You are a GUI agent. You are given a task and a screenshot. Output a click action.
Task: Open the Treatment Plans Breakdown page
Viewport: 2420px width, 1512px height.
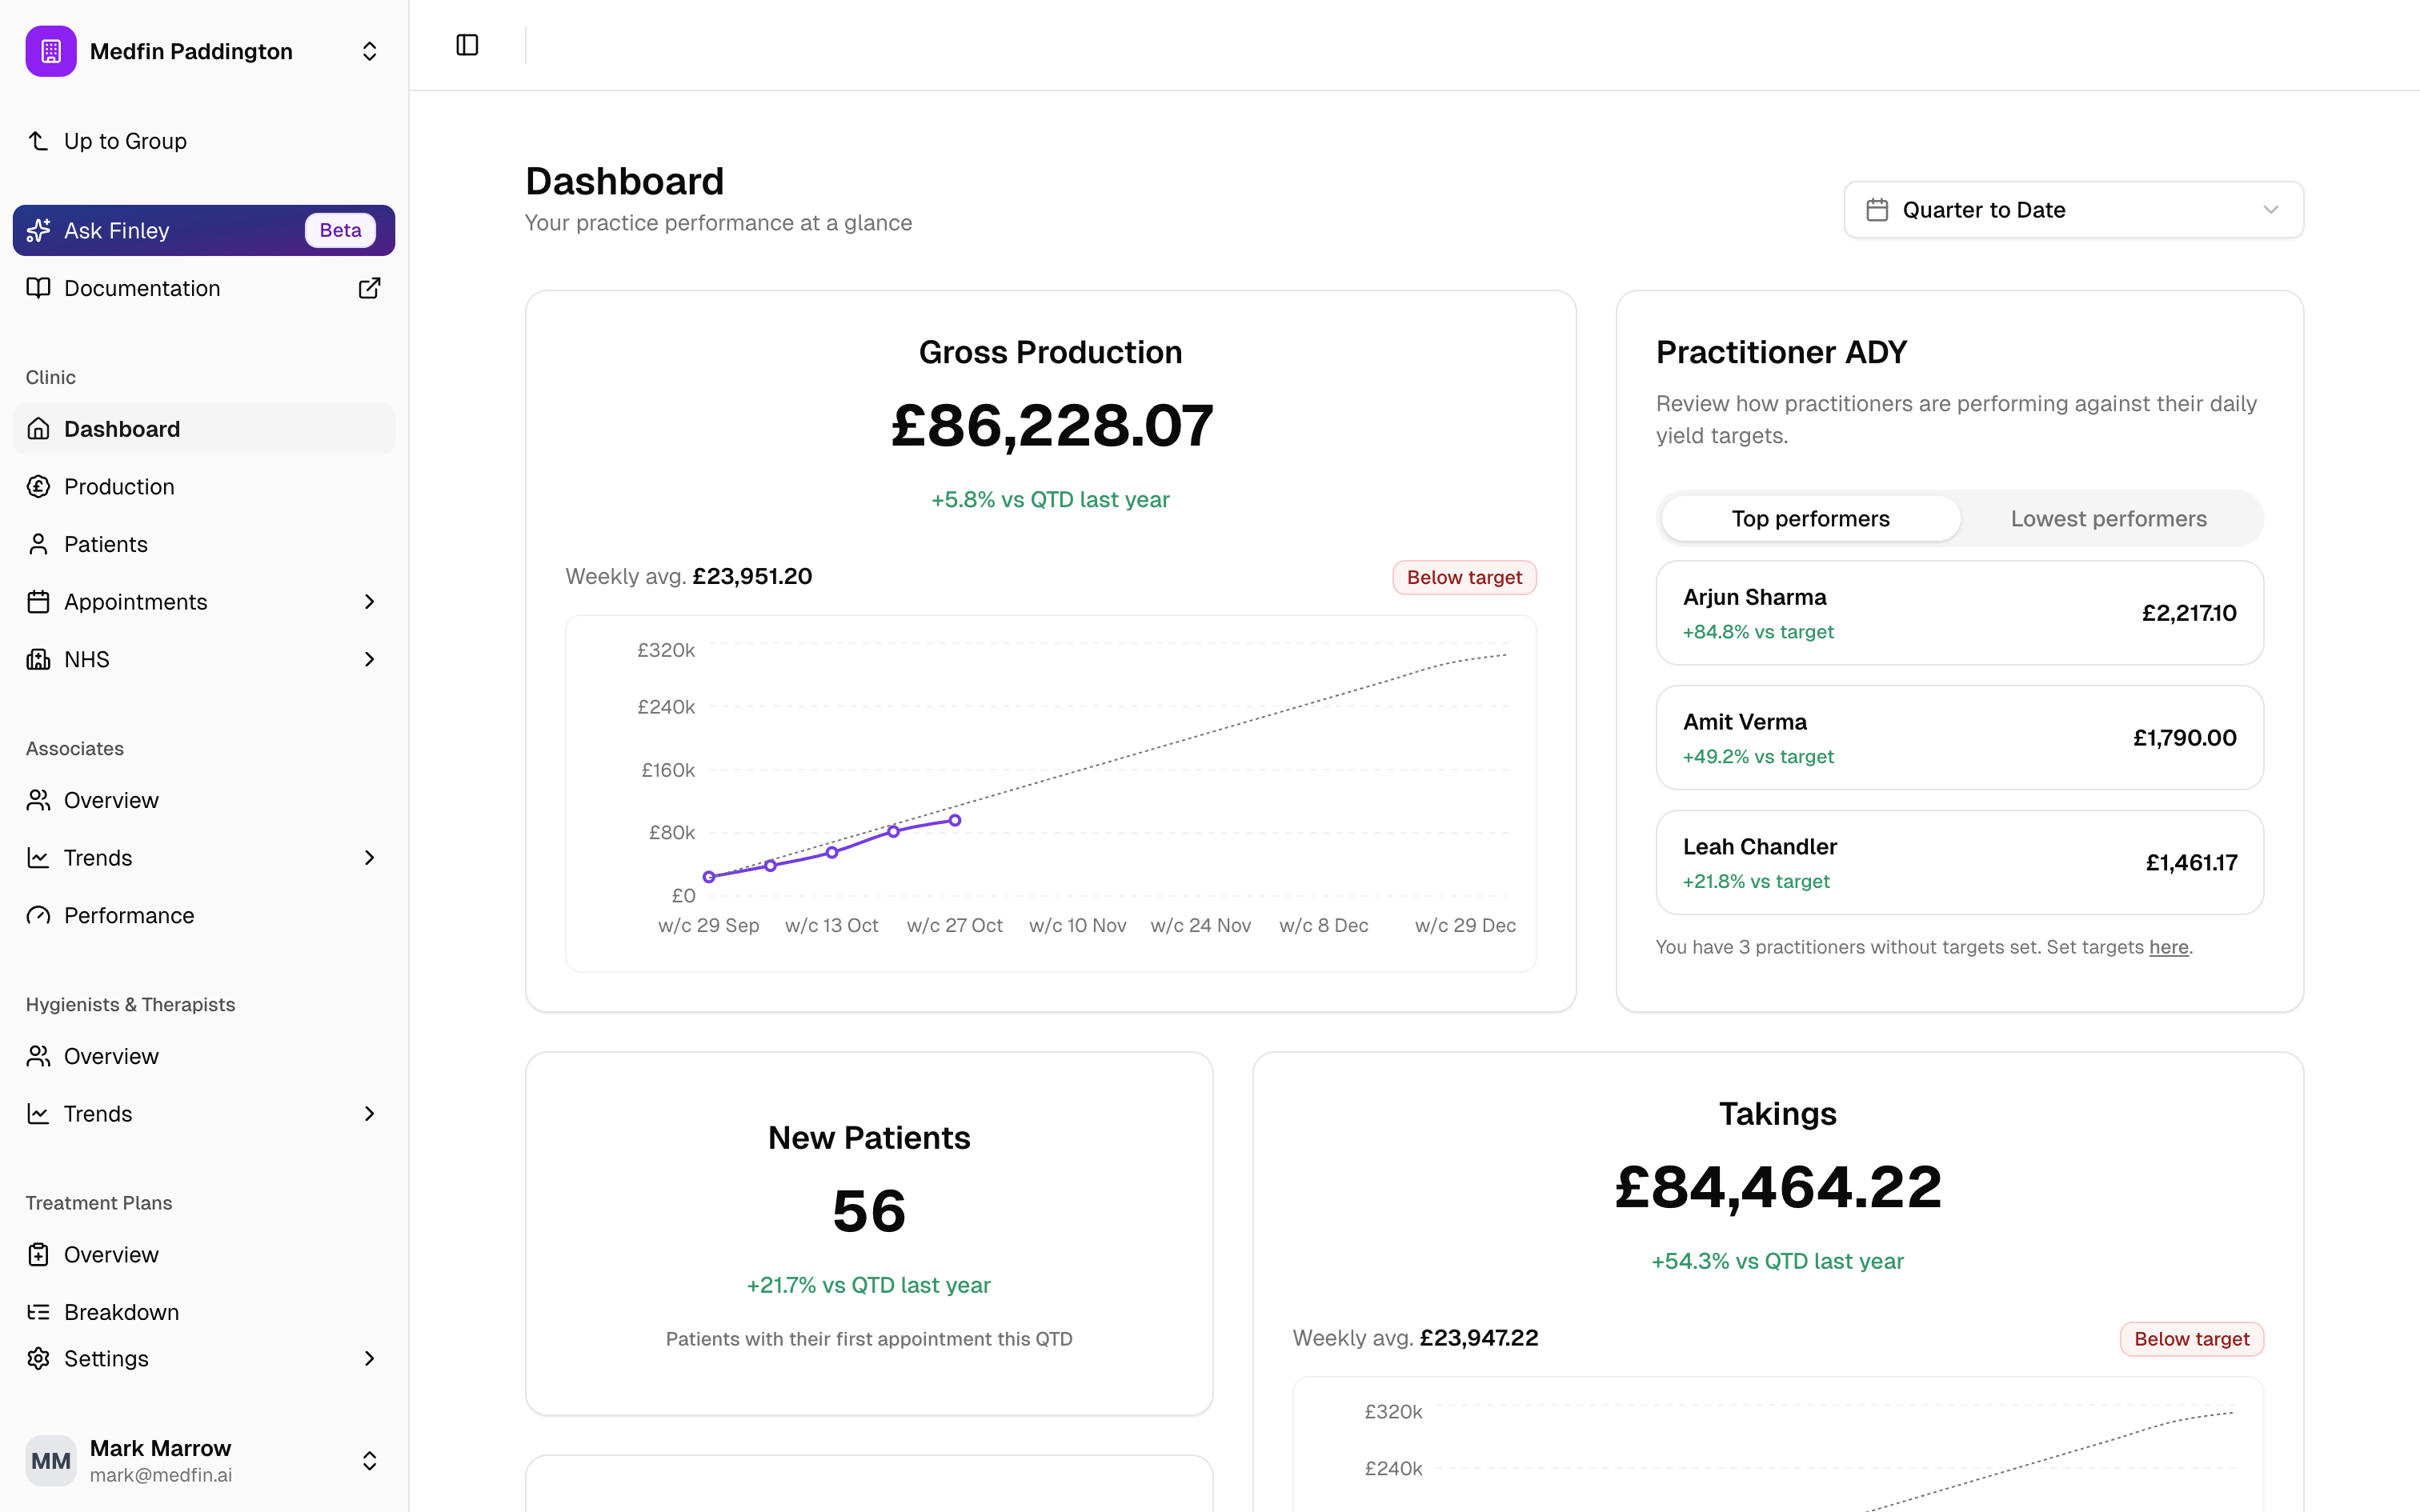click(x=204, y=1312)
